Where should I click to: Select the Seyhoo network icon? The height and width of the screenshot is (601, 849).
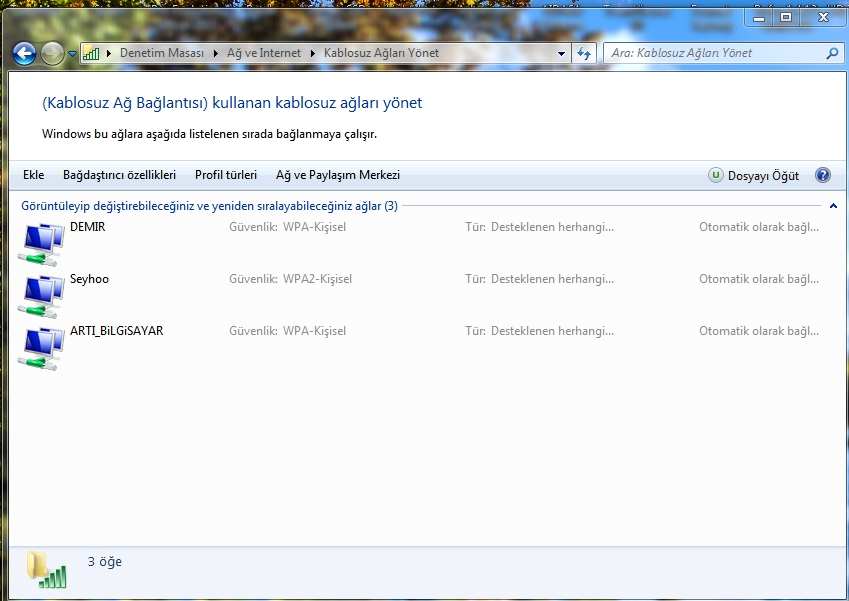[41, 296]
